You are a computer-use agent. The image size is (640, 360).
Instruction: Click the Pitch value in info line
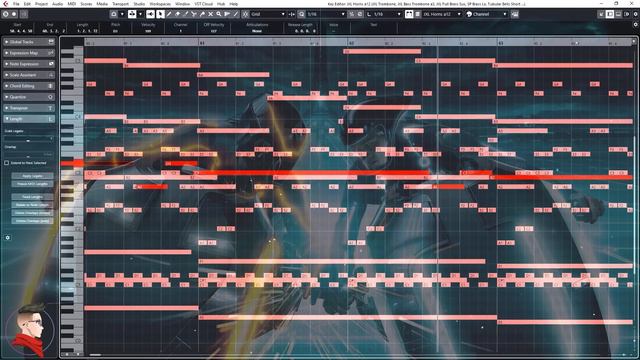click(x=115, y=31)
